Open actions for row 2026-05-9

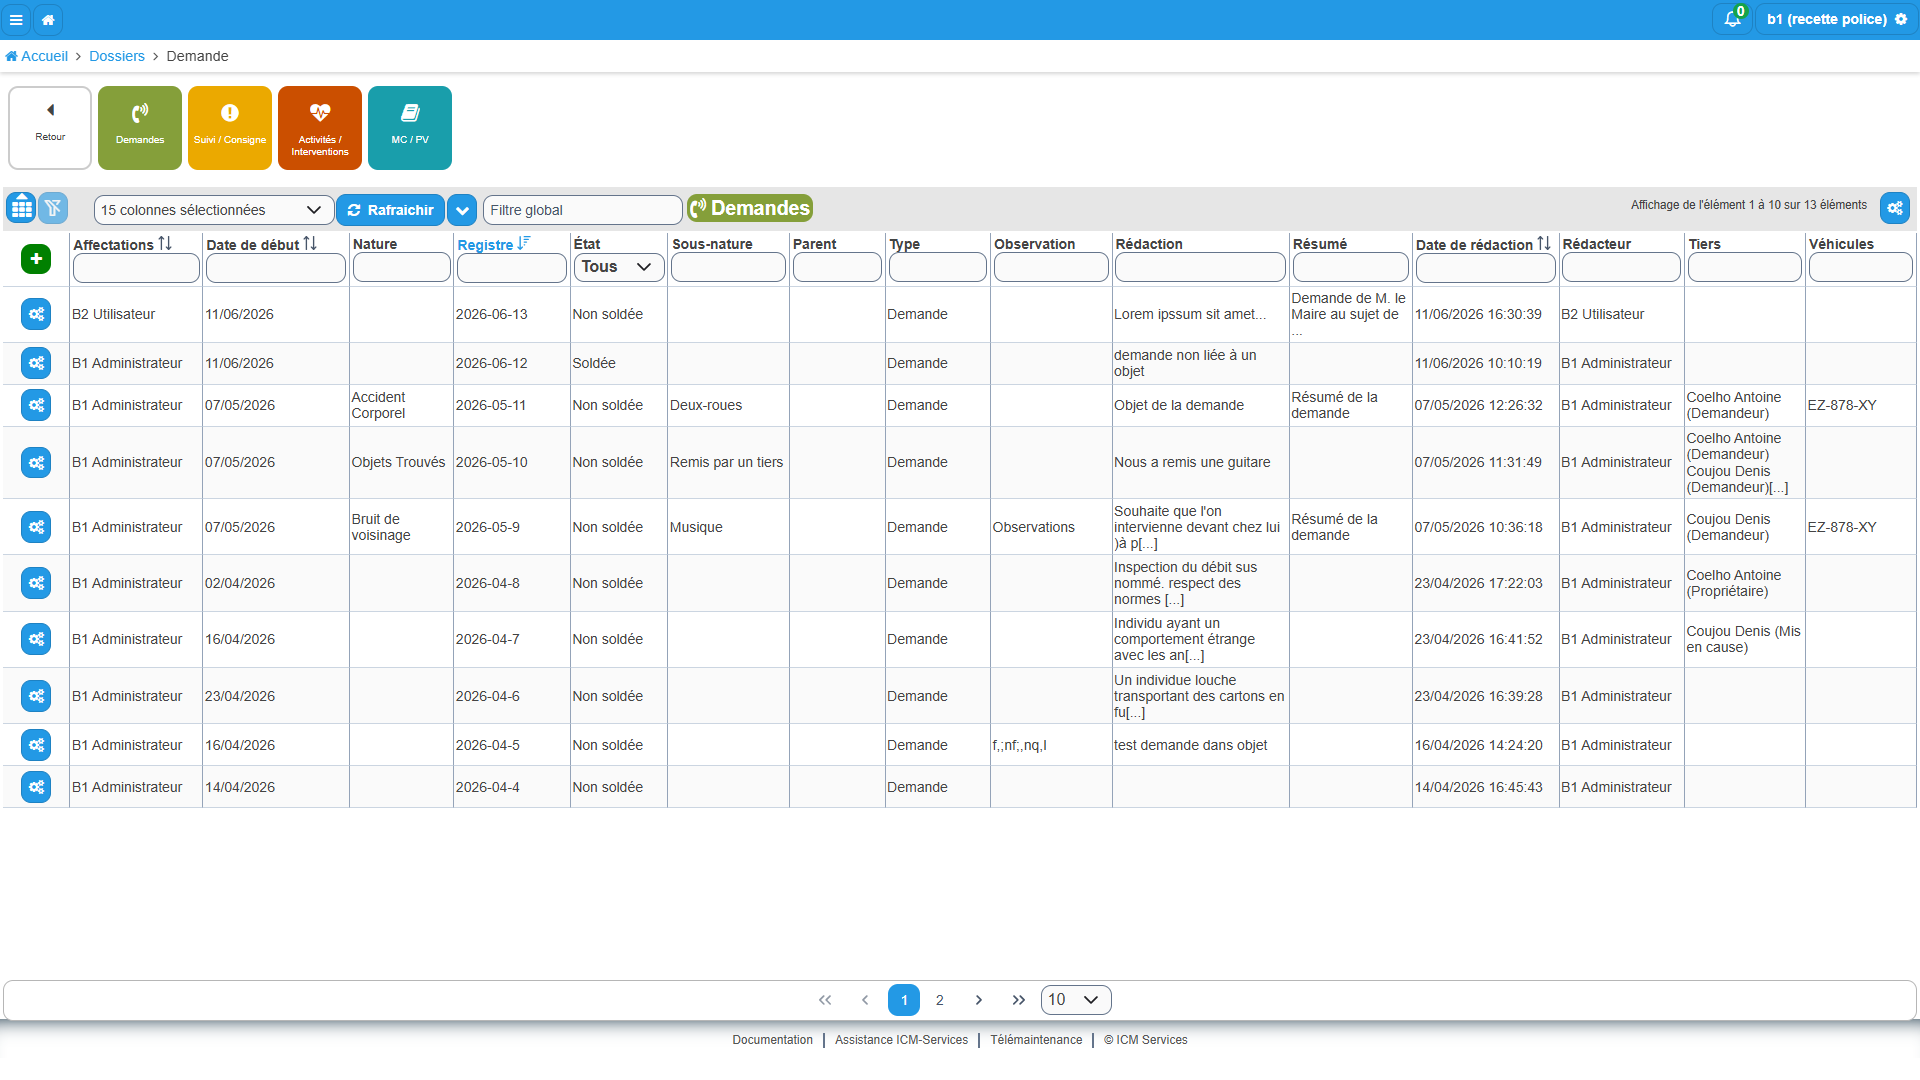pos(36,527)
